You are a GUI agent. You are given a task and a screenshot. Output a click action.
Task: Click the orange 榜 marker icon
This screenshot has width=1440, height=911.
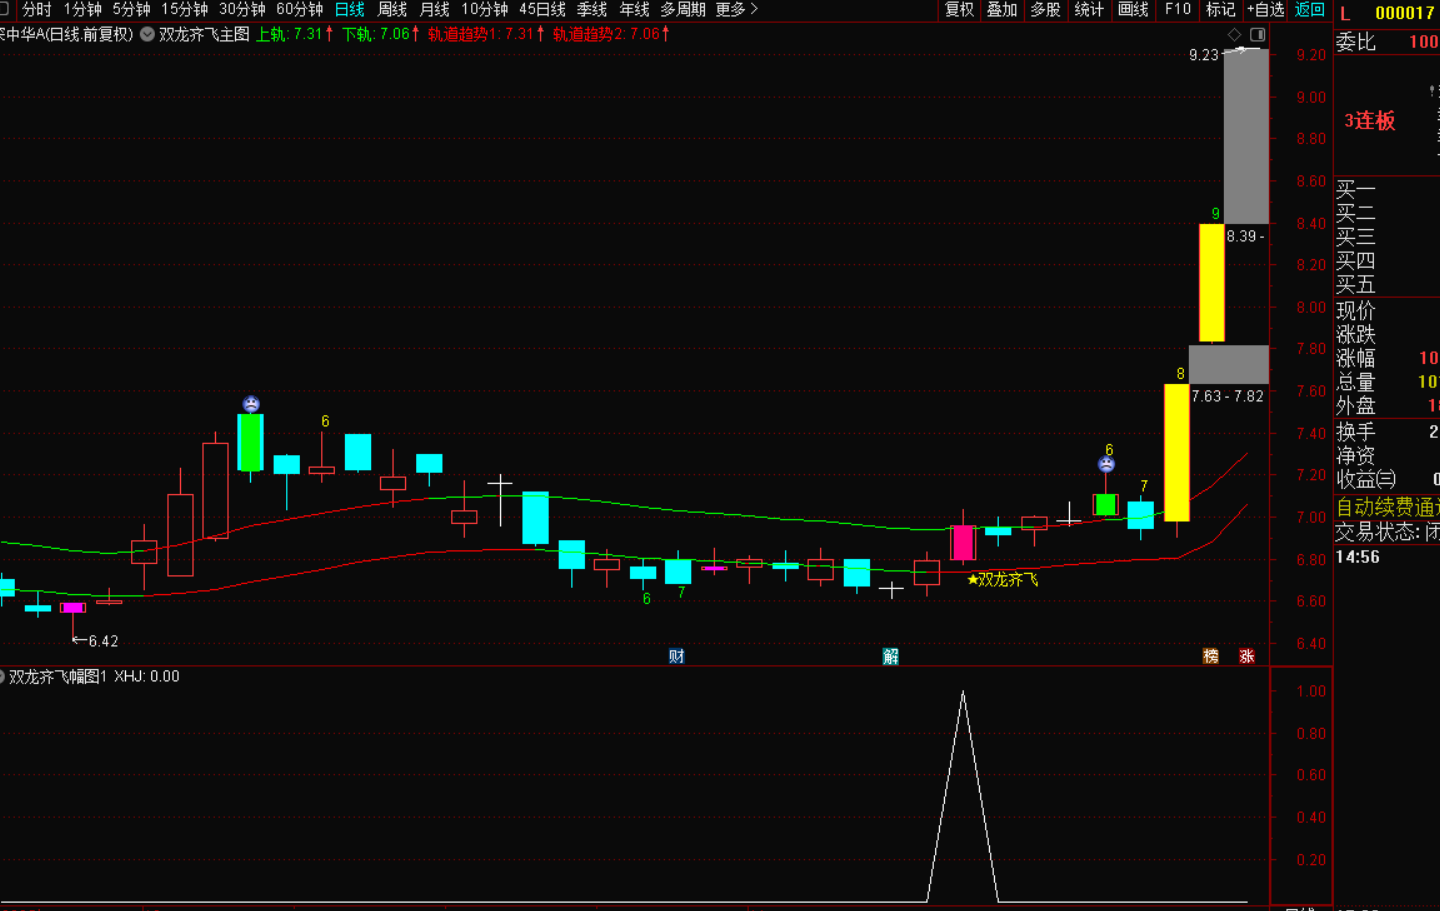click(x=1211, y=656)
